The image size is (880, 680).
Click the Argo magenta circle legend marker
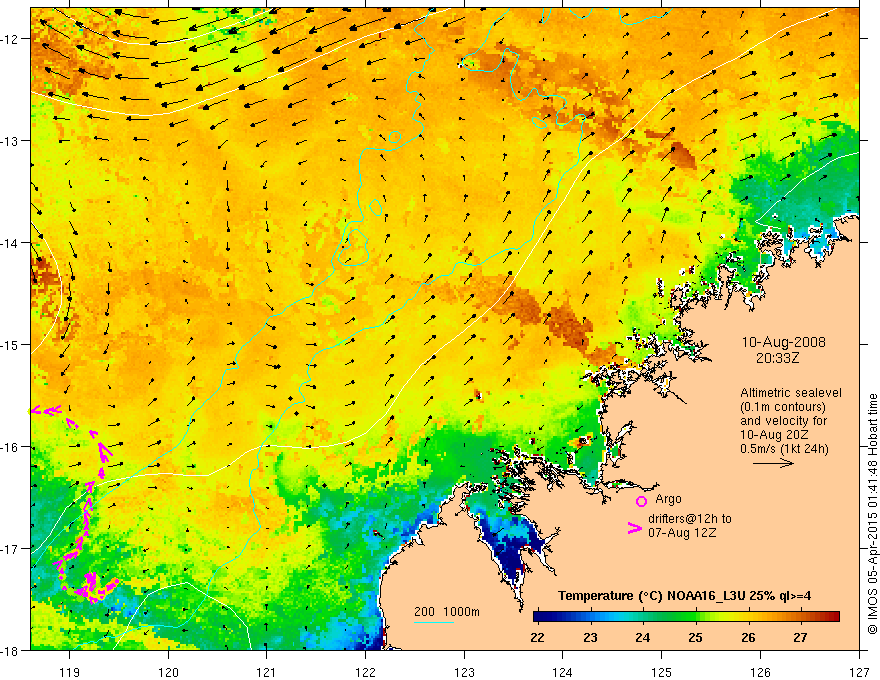pyautogui.click(x=641, y=501)
